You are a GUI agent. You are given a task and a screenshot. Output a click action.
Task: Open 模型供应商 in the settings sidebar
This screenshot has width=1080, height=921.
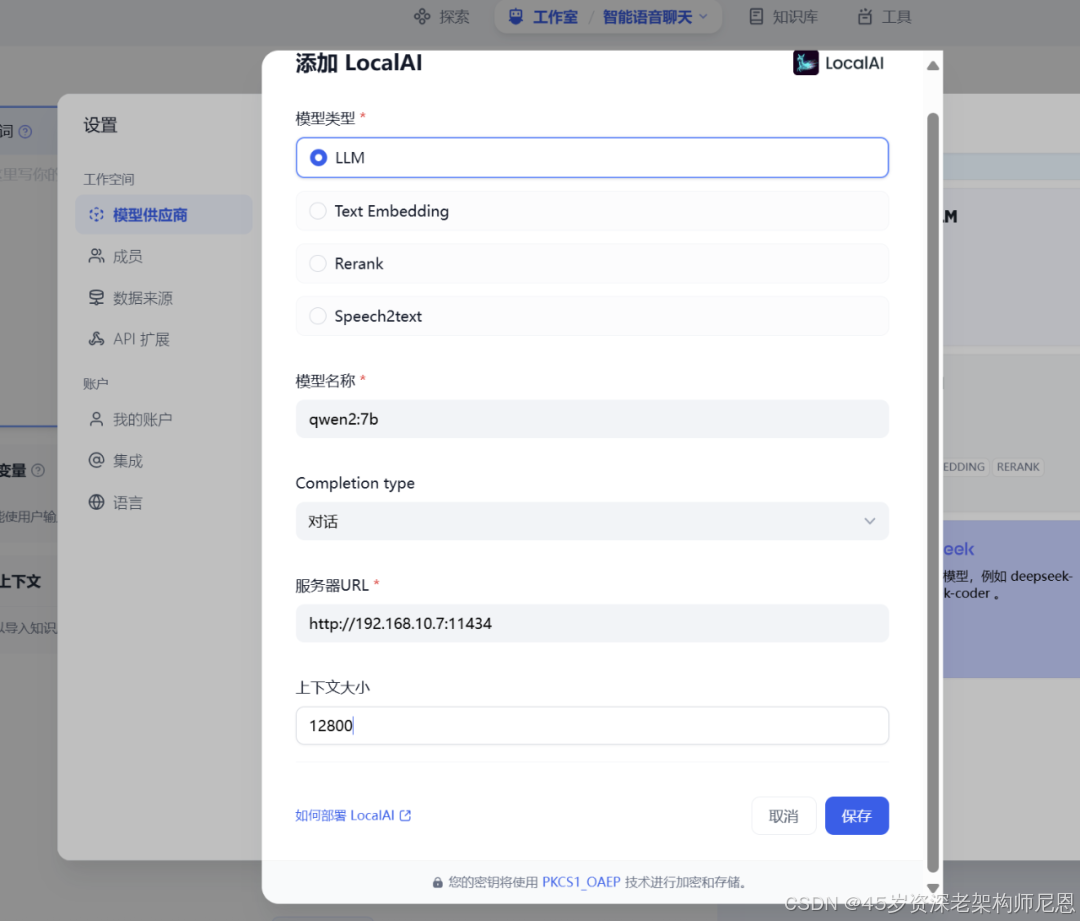pos(164,215)
